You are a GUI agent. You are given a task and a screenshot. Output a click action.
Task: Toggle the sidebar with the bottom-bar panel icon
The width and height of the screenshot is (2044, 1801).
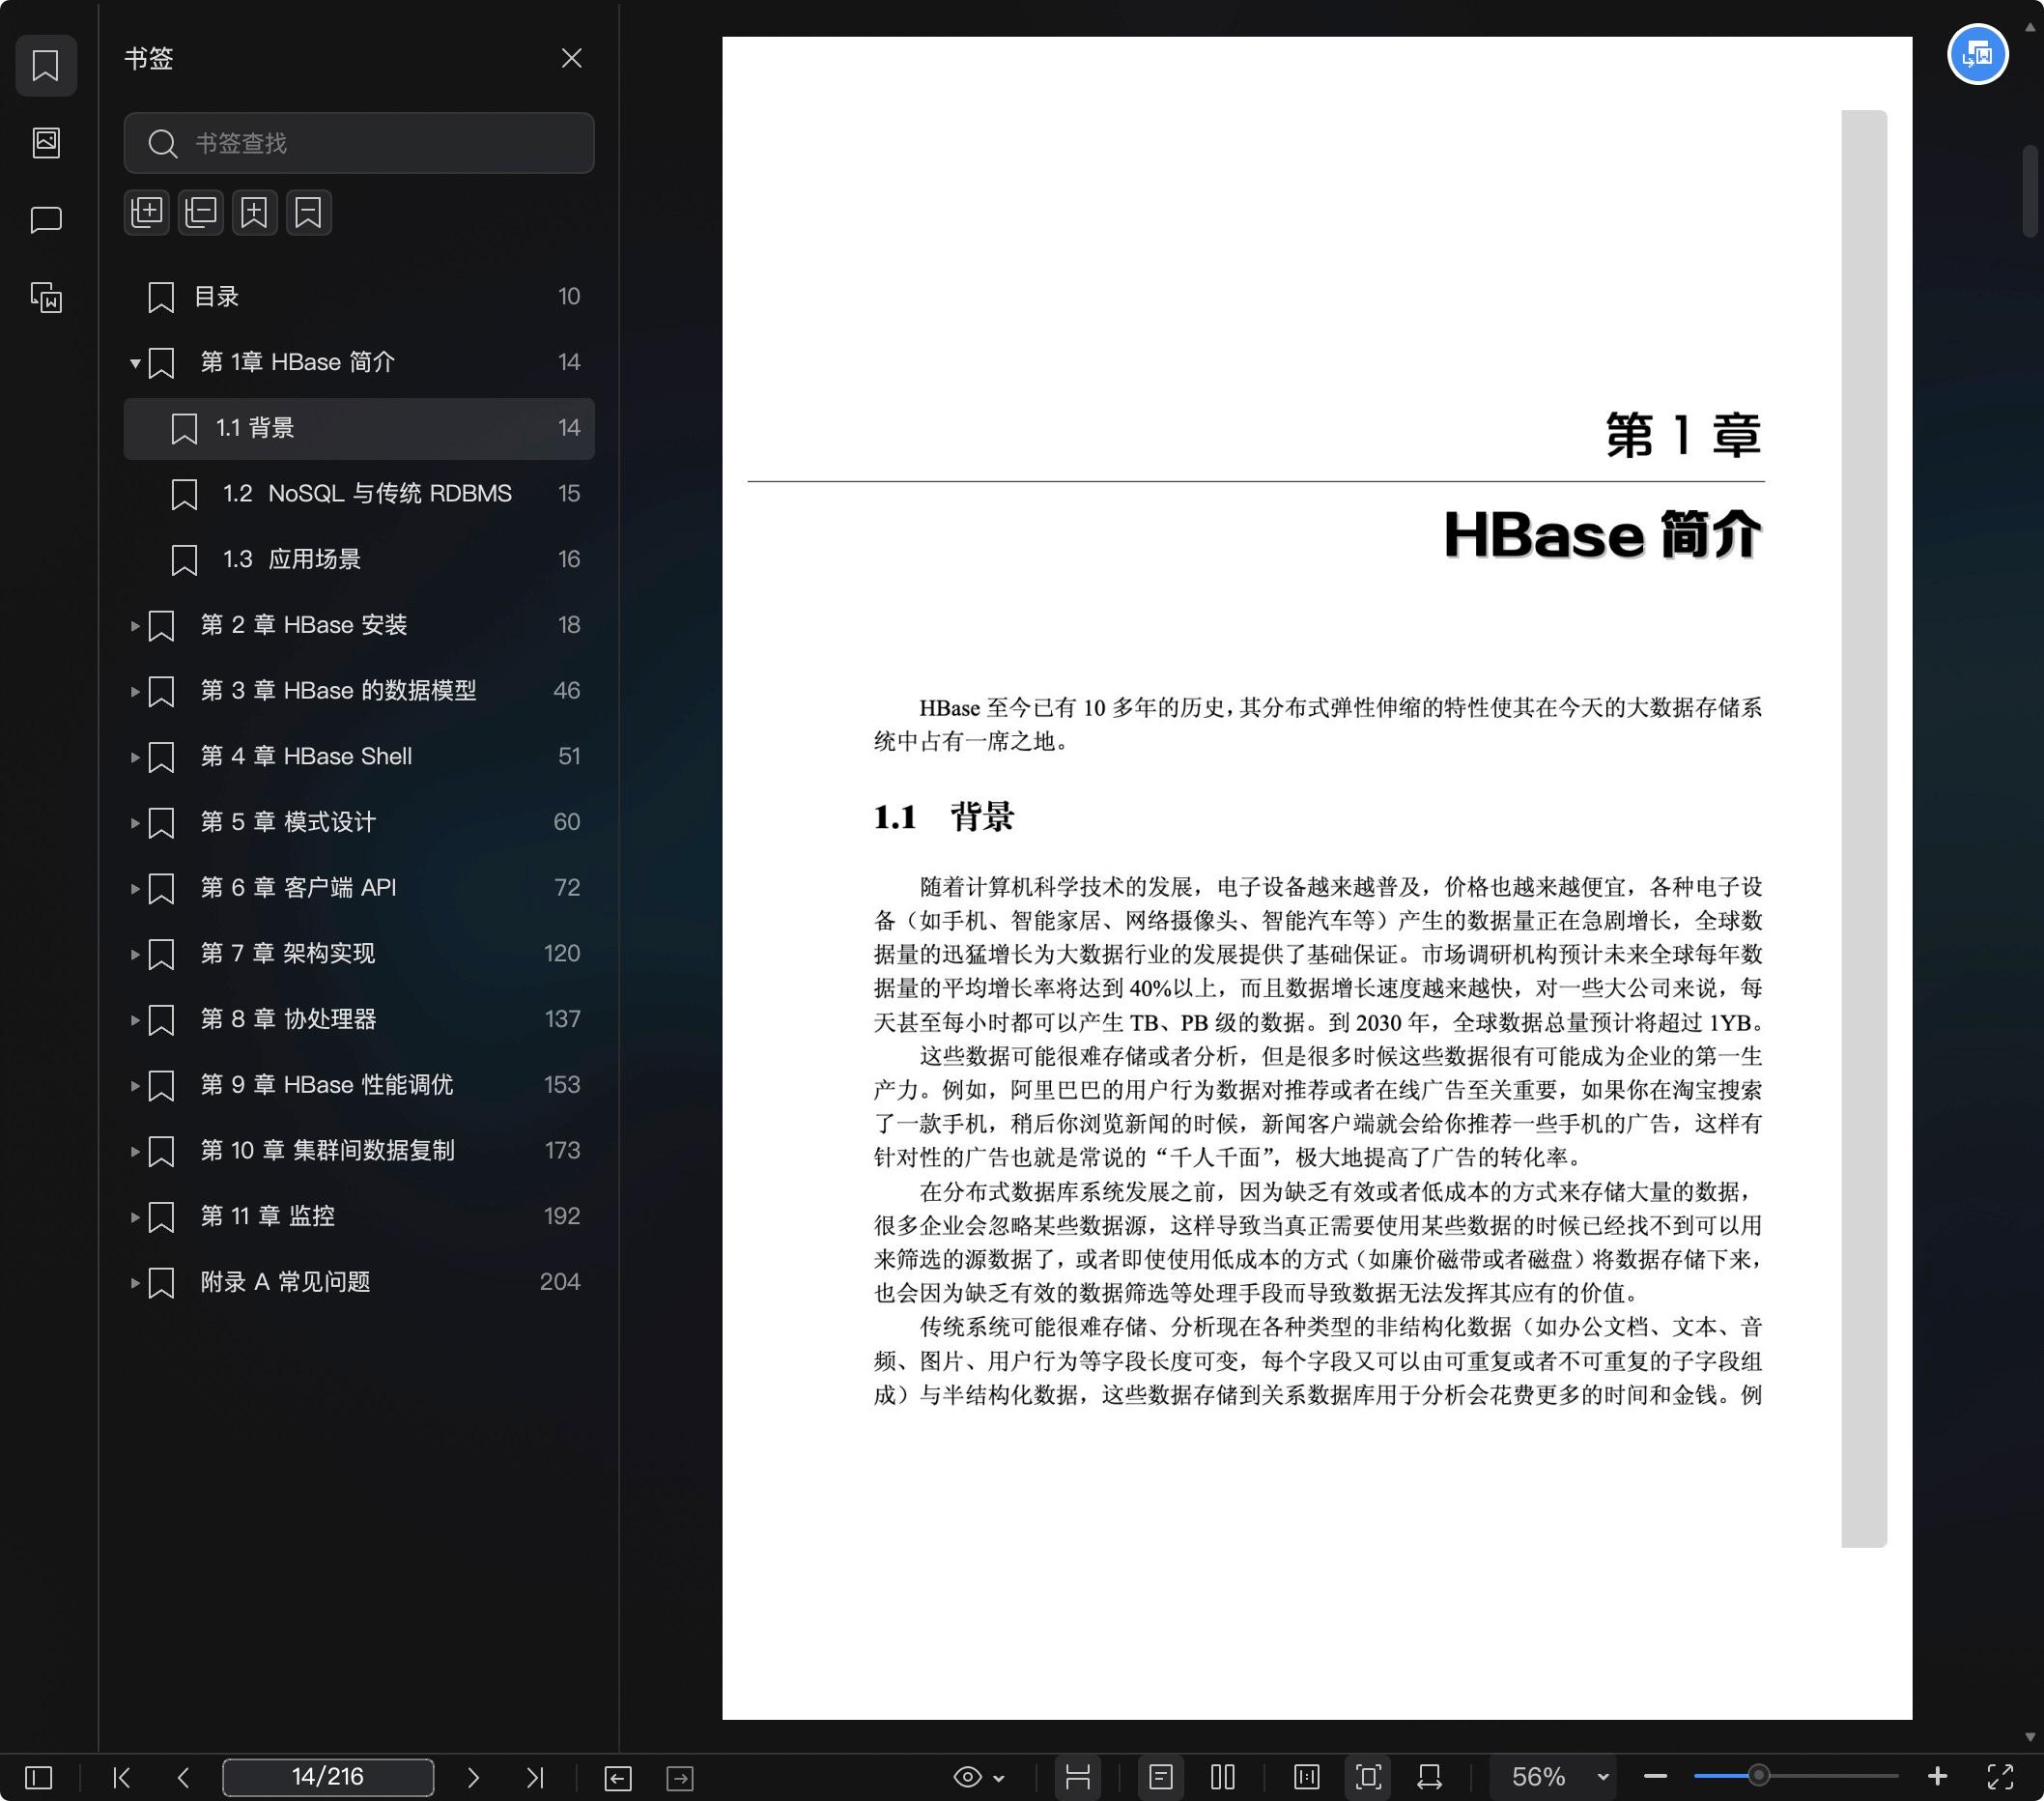pyautogui.click(x=38, y=1777)
